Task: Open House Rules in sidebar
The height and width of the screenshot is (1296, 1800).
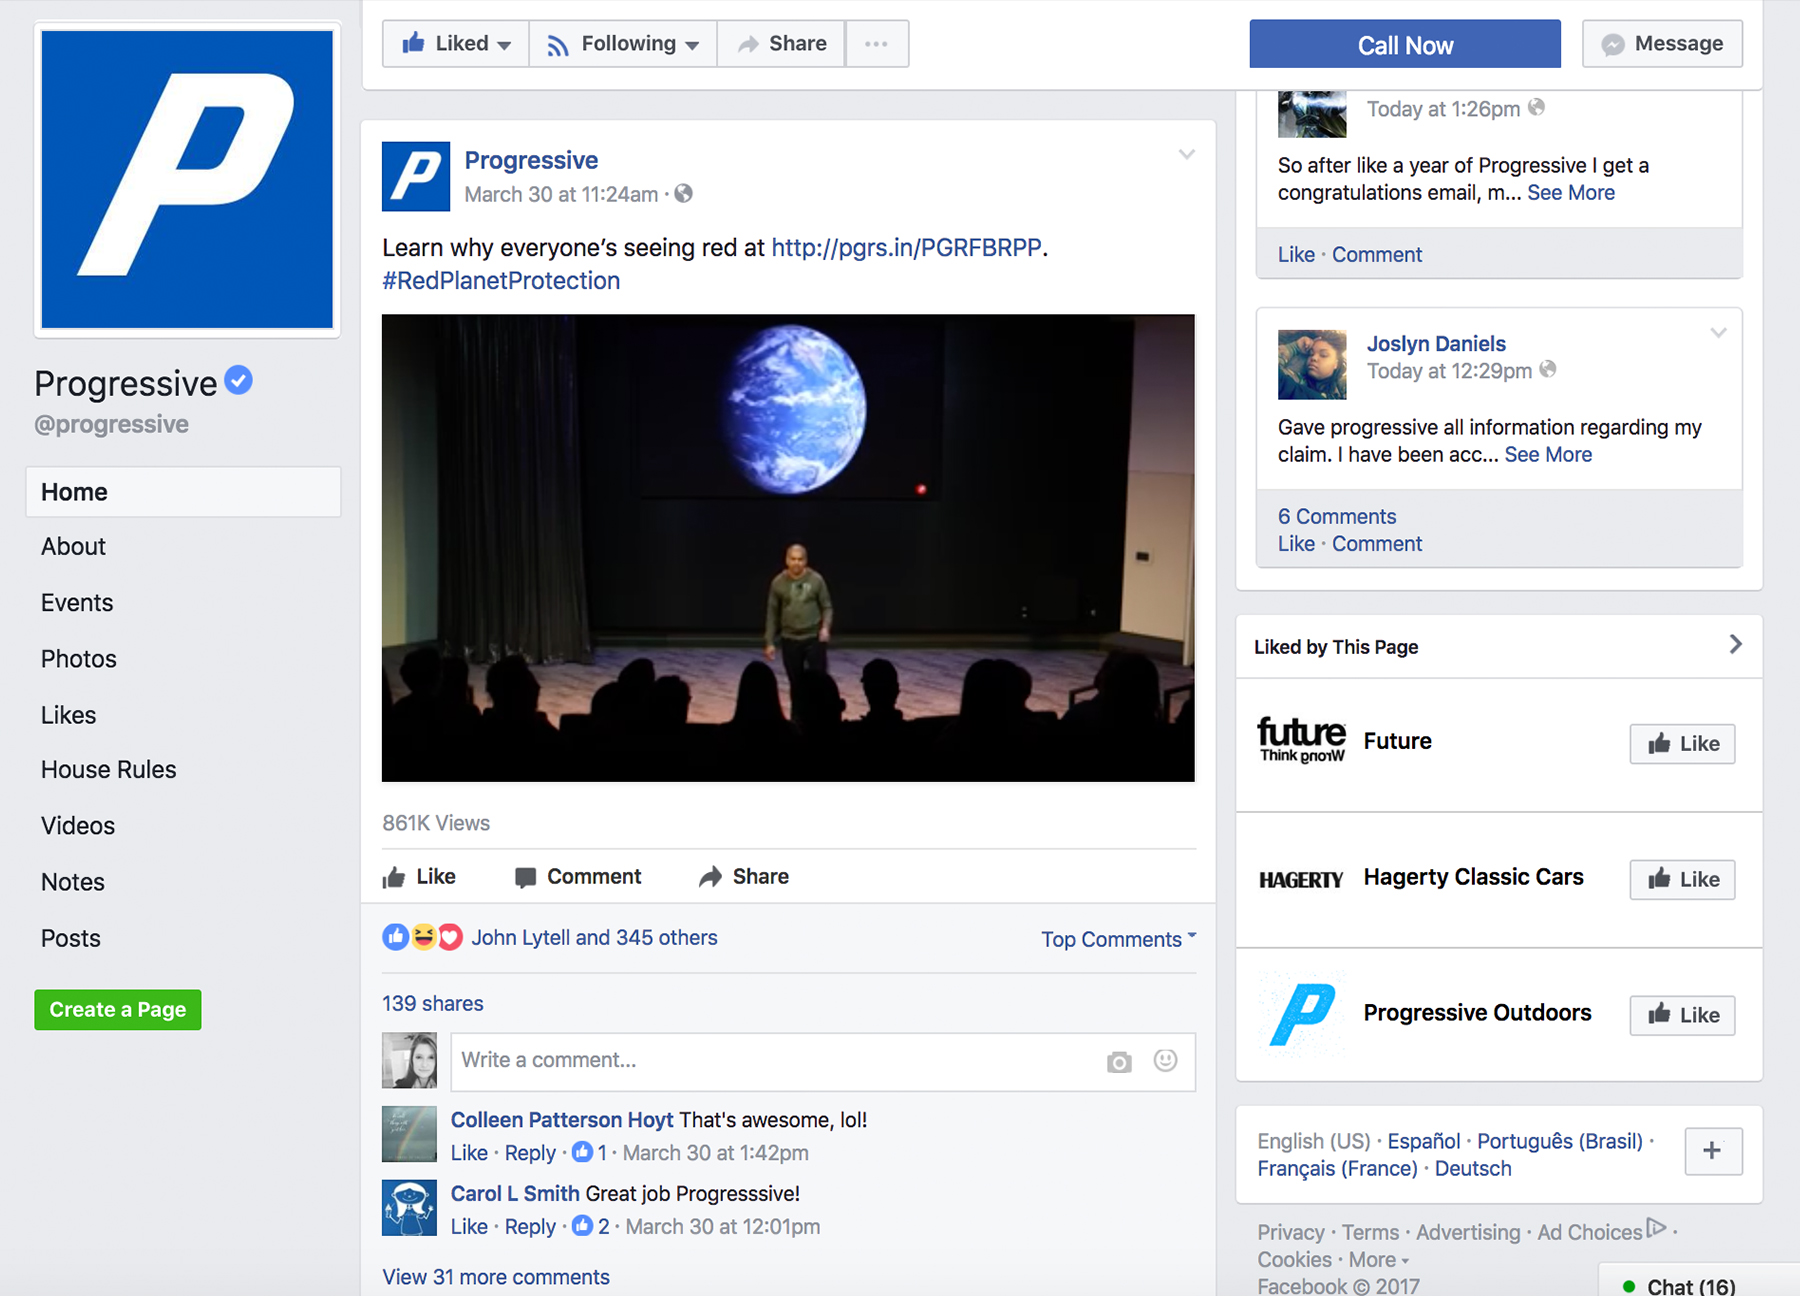Action: click(108, 770)
